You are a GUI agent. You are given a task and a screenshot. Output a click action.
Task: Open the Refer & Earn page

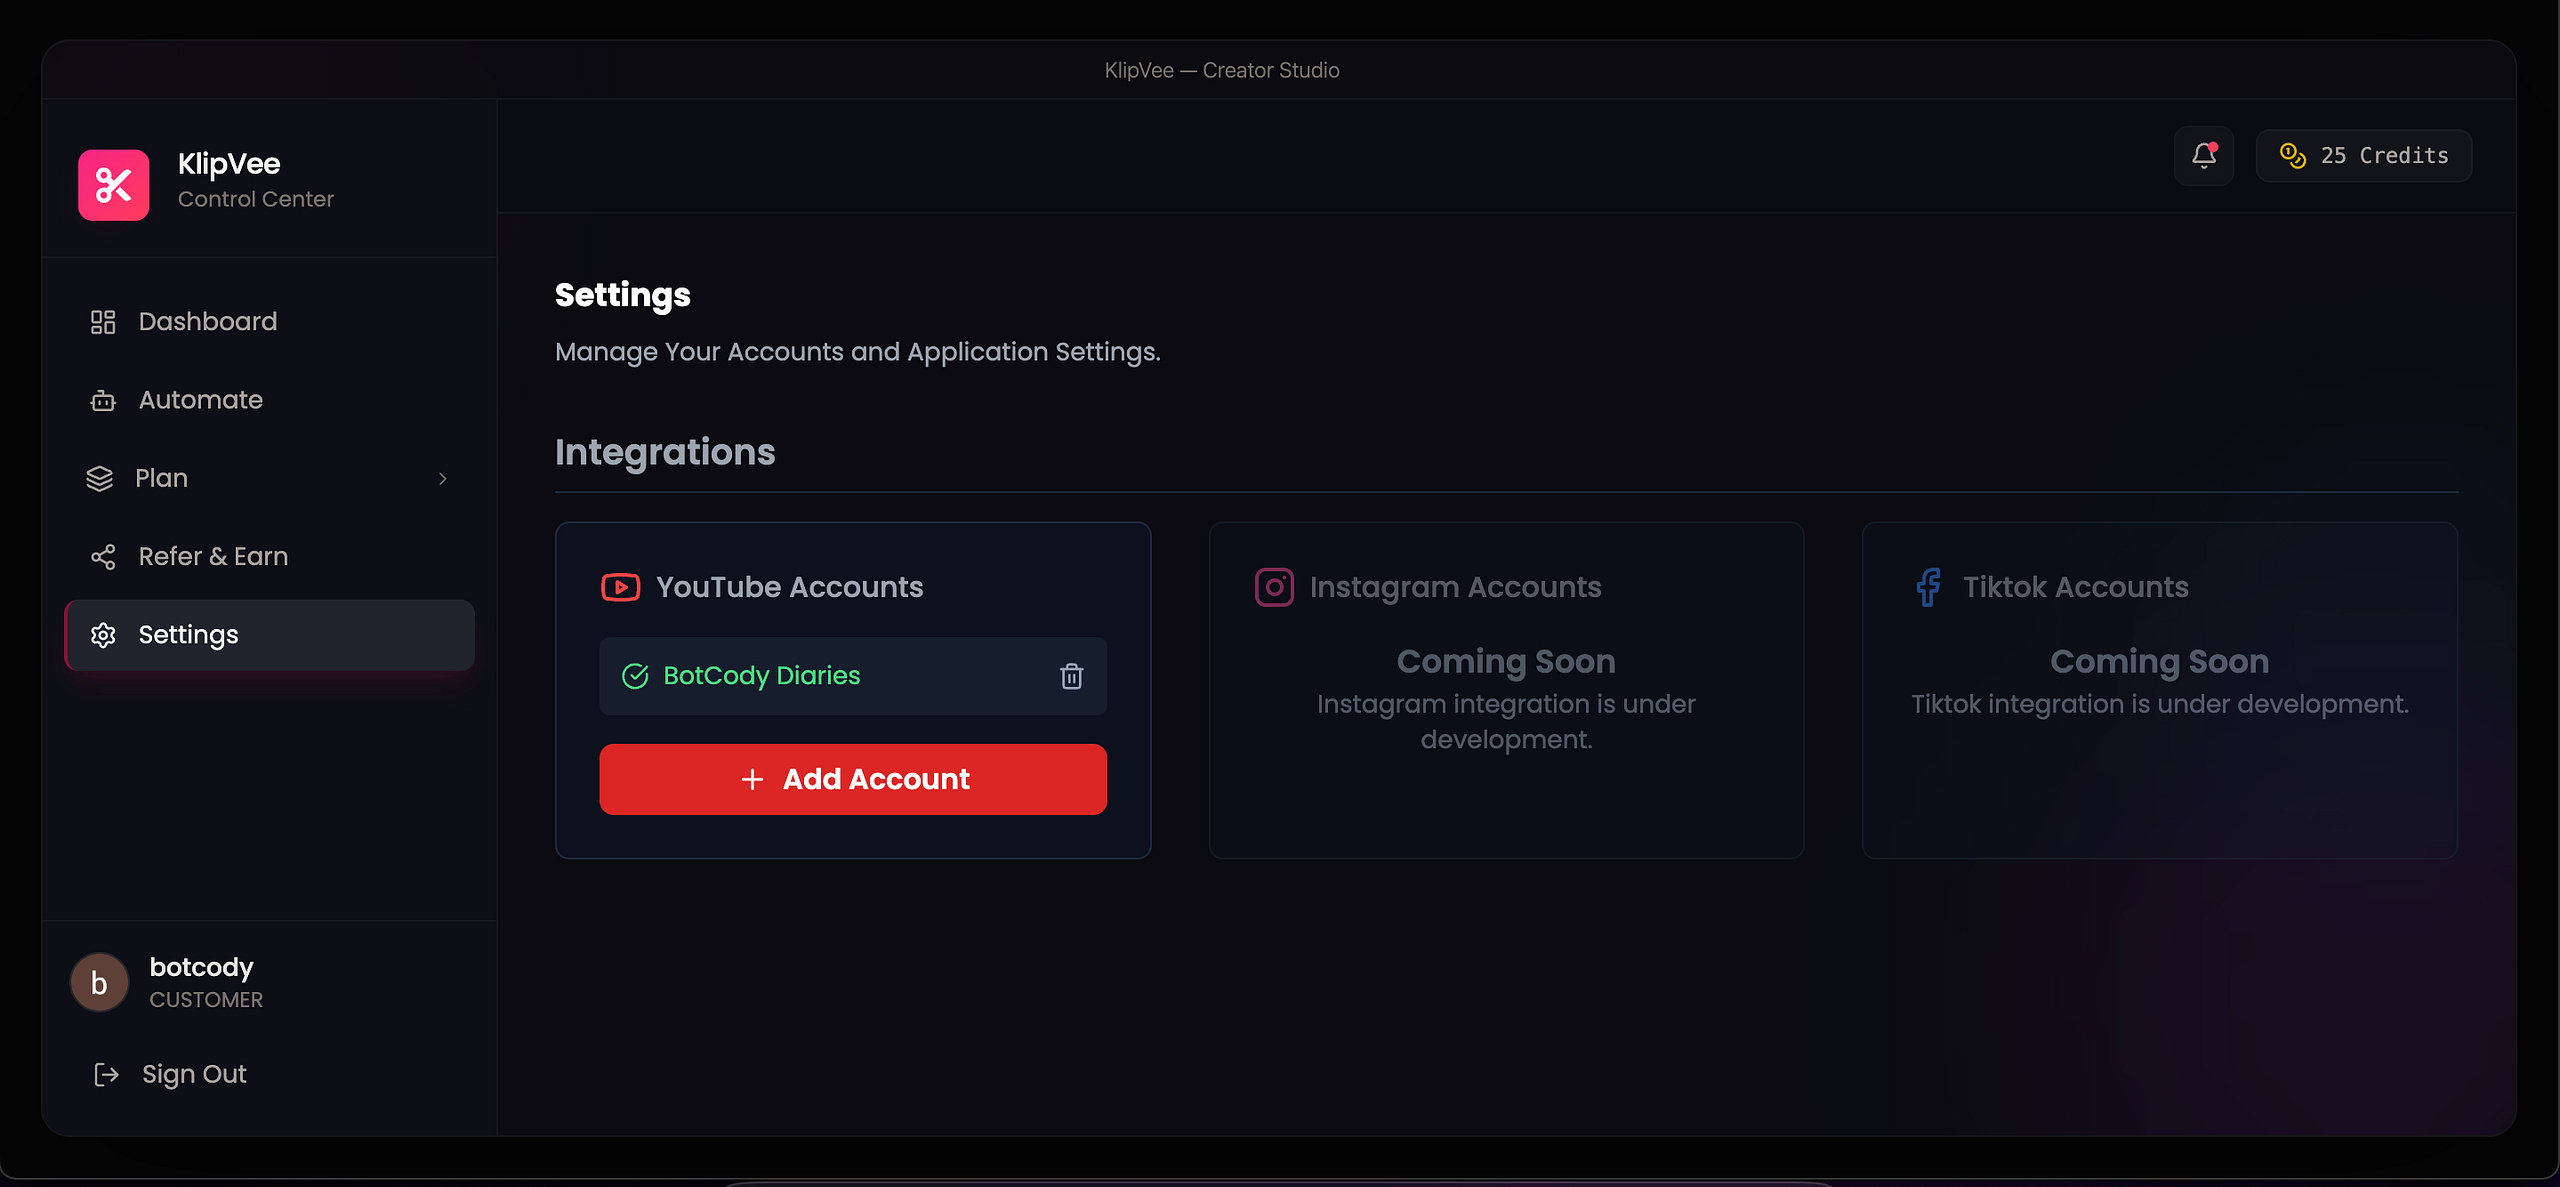click(270, 557)
